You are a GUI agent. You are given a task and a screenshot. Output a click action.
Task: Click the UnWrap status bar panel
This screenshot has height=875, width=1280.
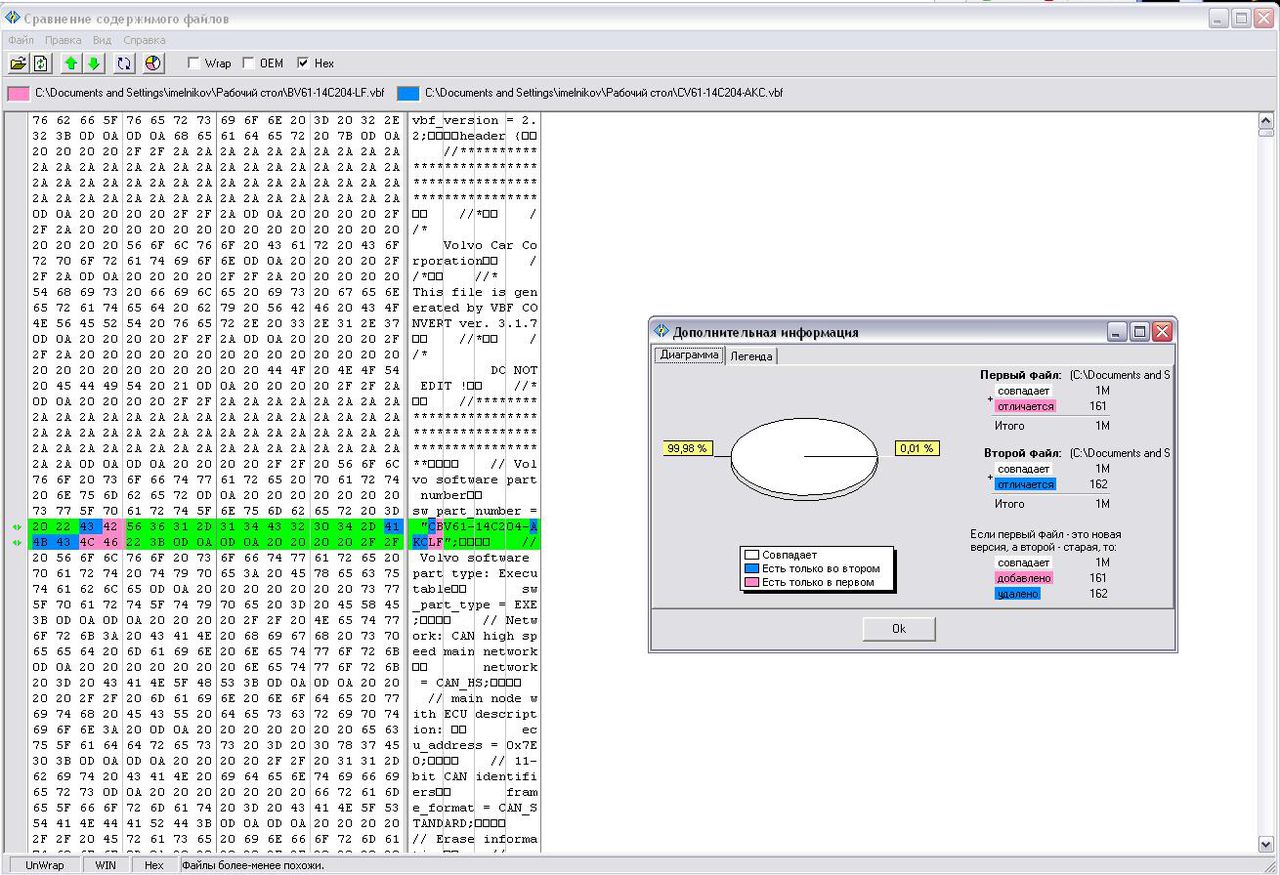[45, 865]
